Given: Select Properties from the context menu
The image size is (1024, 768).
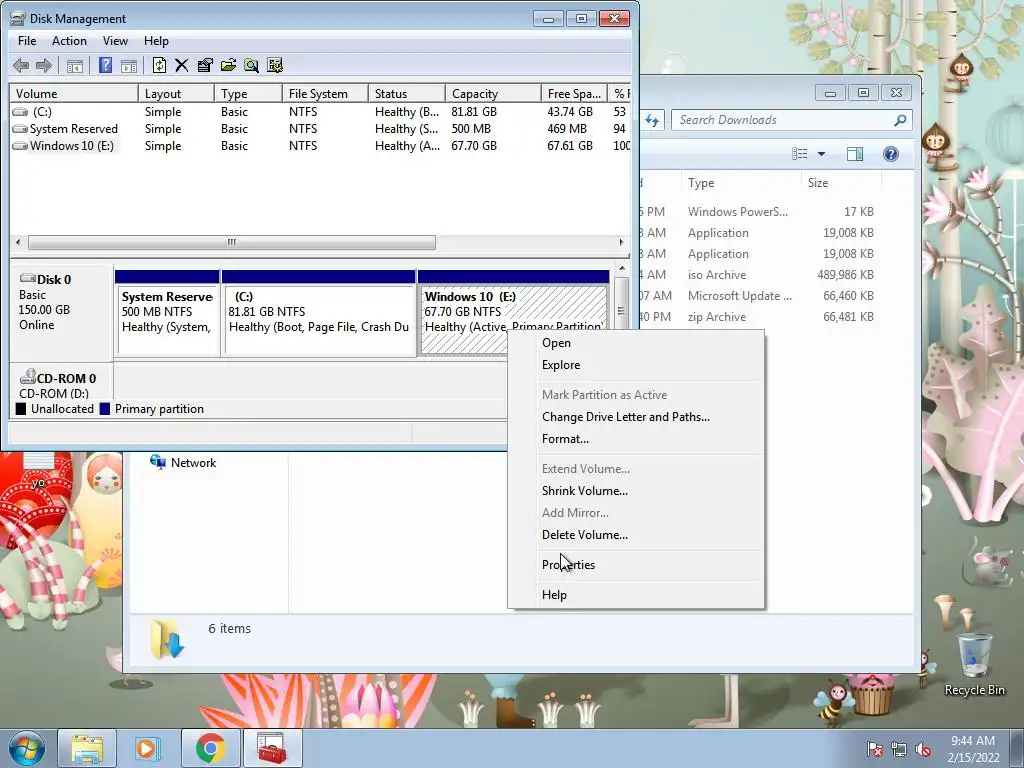Looking at the screenshot, I should tap(636, 565).
